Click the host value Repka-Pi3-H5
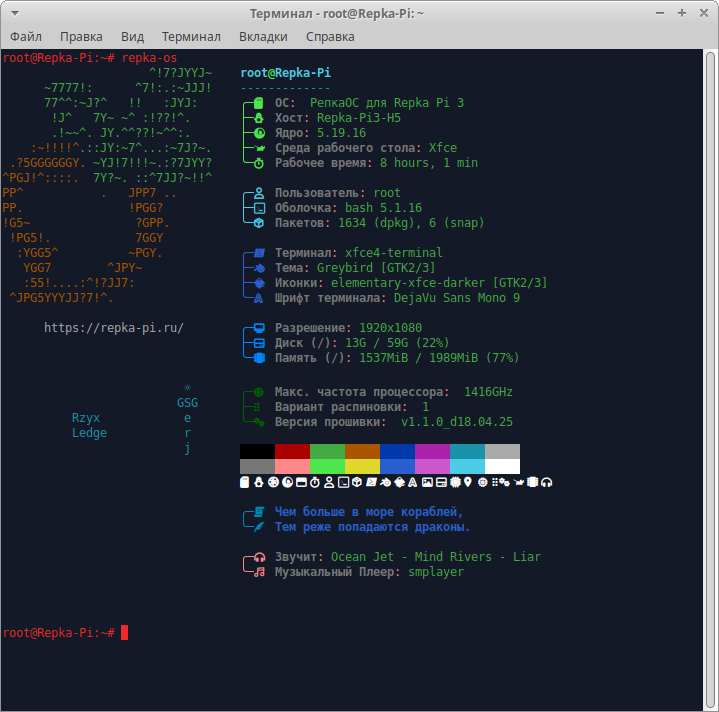719x712 pixels. click(x=359, y=118)
